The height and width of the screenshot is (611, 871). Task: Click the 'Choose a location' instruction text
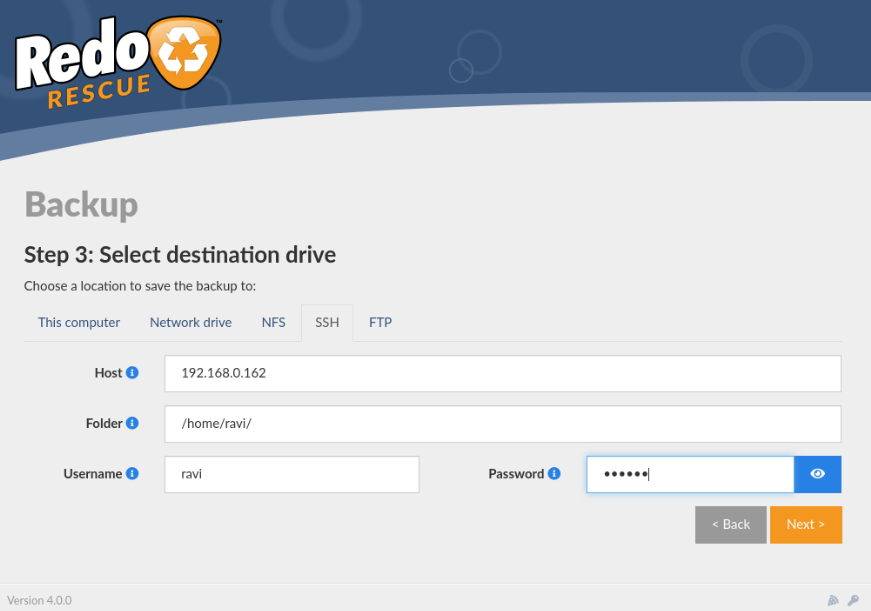(x=140, y=286)
